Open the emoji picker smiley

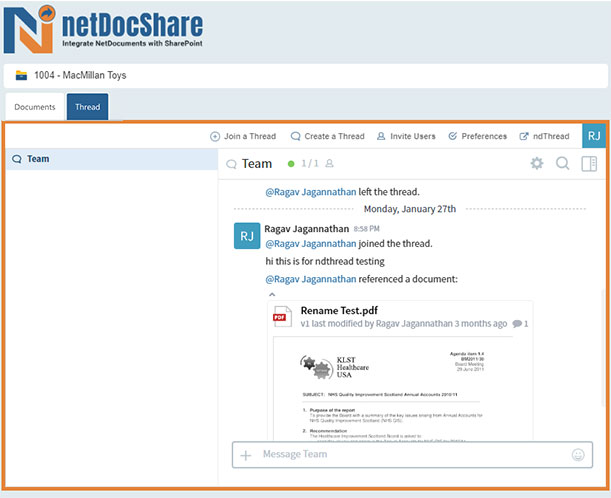(x=578, y=455)
